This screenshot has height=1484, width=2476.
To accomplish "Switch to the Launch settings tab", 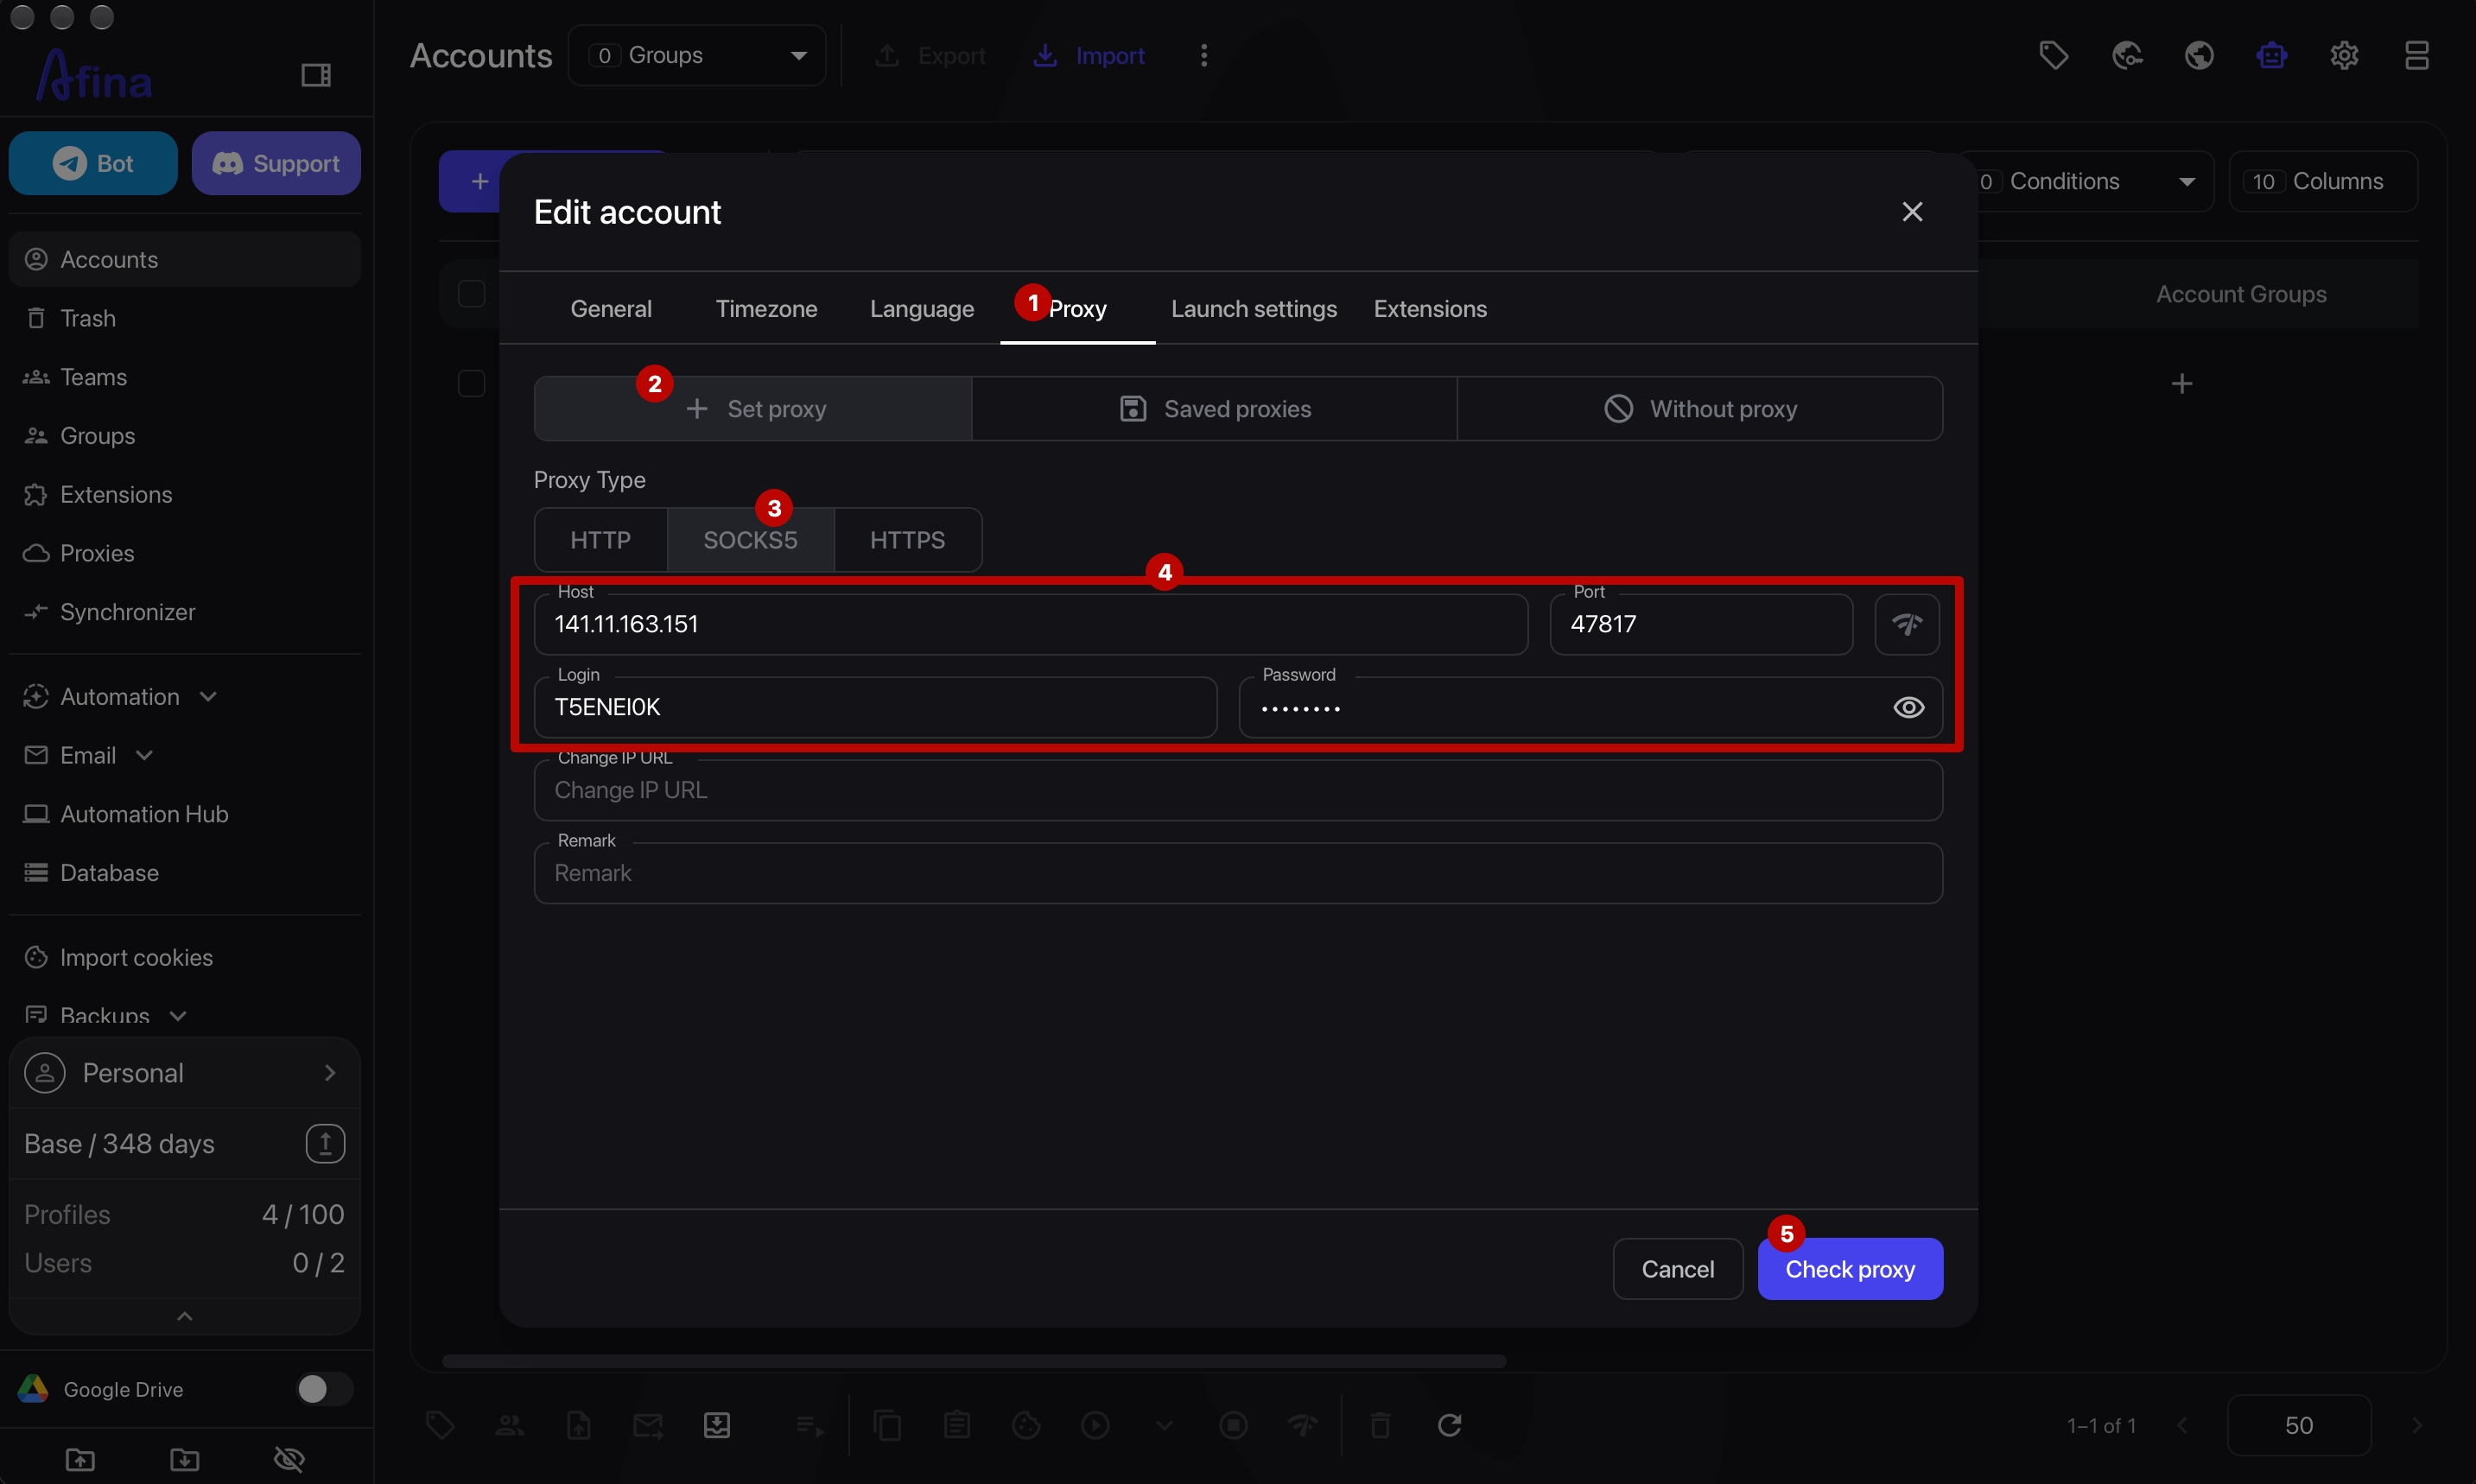I will point(1253,308).
